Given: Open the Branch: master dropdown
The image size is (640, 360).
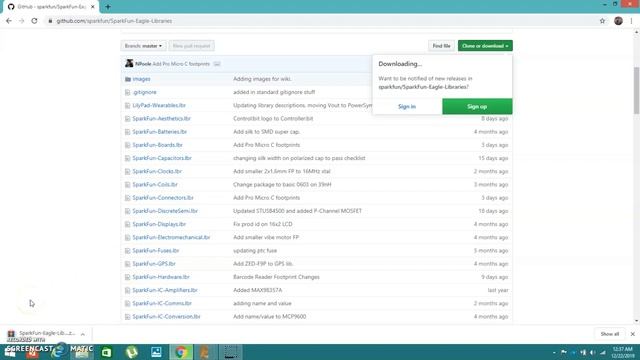Looking at the screenshot, I should coord(143,46).
